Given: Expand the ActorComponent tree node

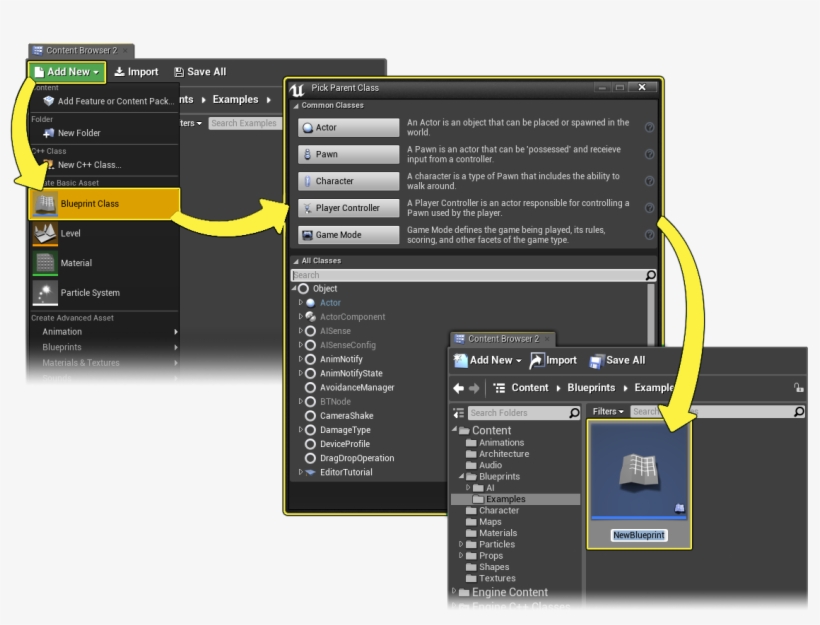Looking at the screenshot, I should click(x=300, y=317).
